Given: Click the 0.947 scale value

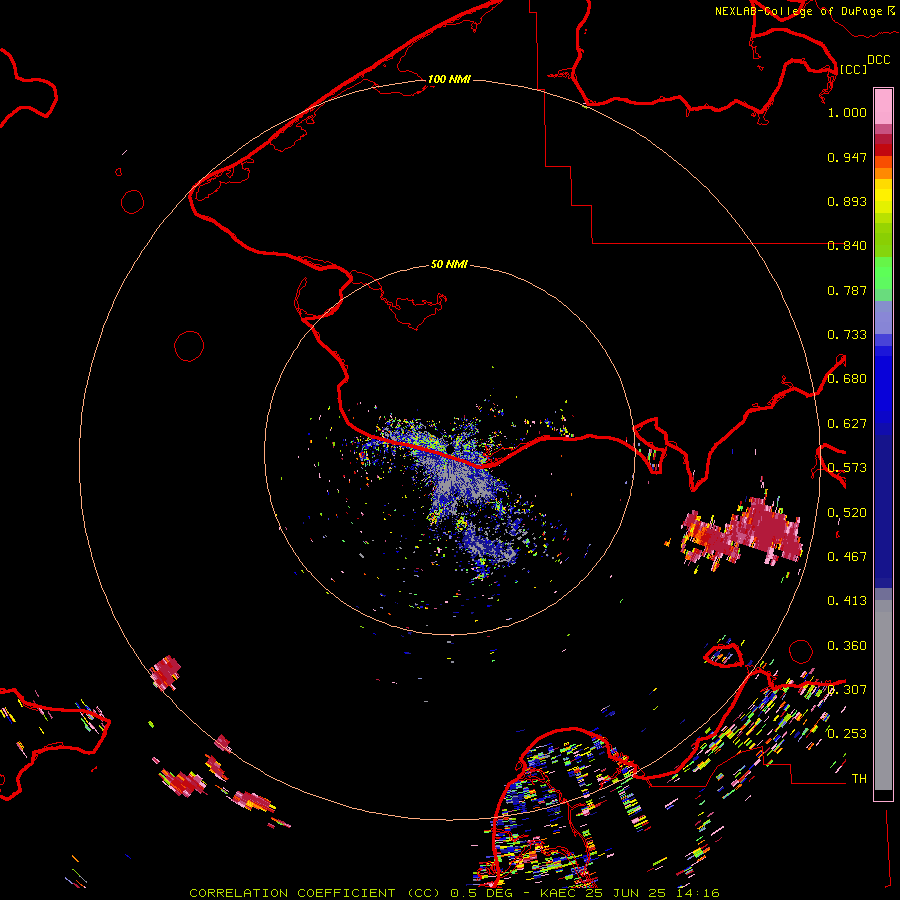Looking at the screenshot, I should [x=847, y=157].
